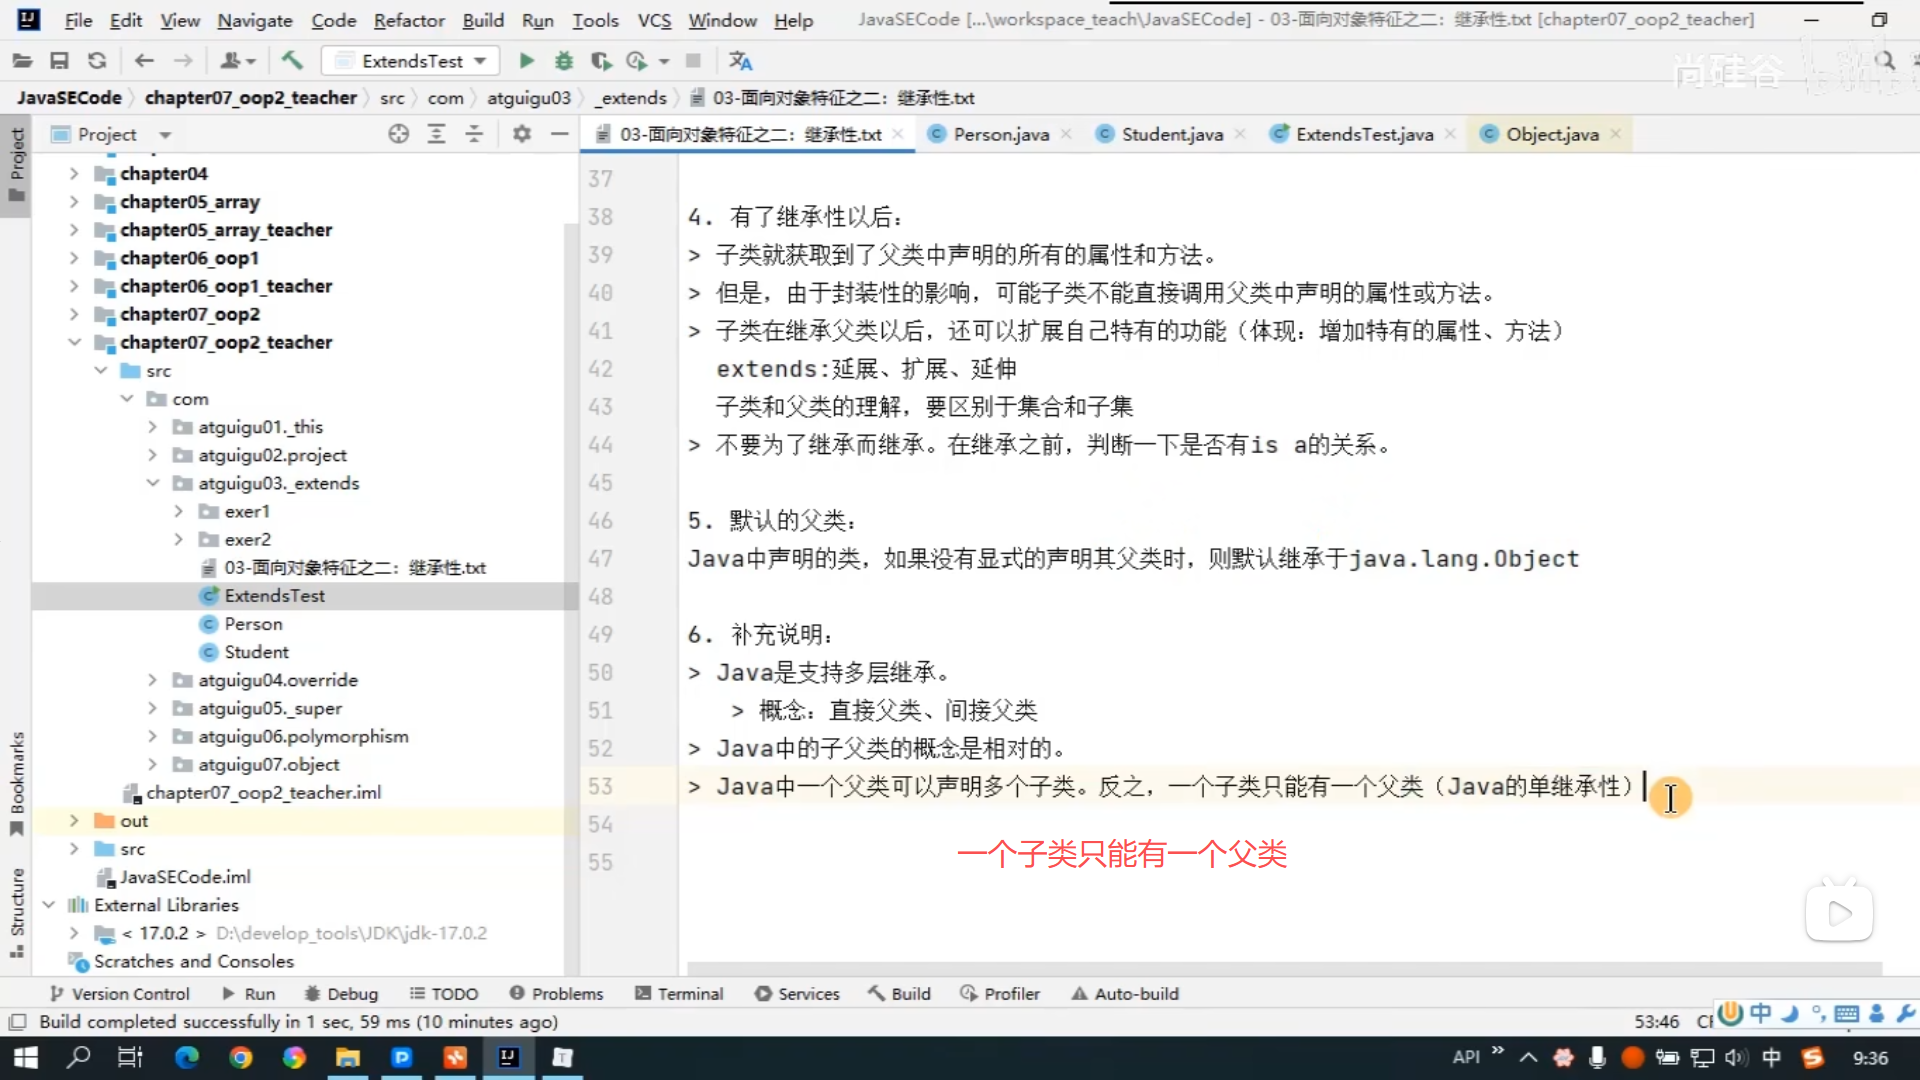Expand the atguigu04.override package
Image resolution: width=1920 pixels, height=1080 pixels.
(x=152, y=680)
